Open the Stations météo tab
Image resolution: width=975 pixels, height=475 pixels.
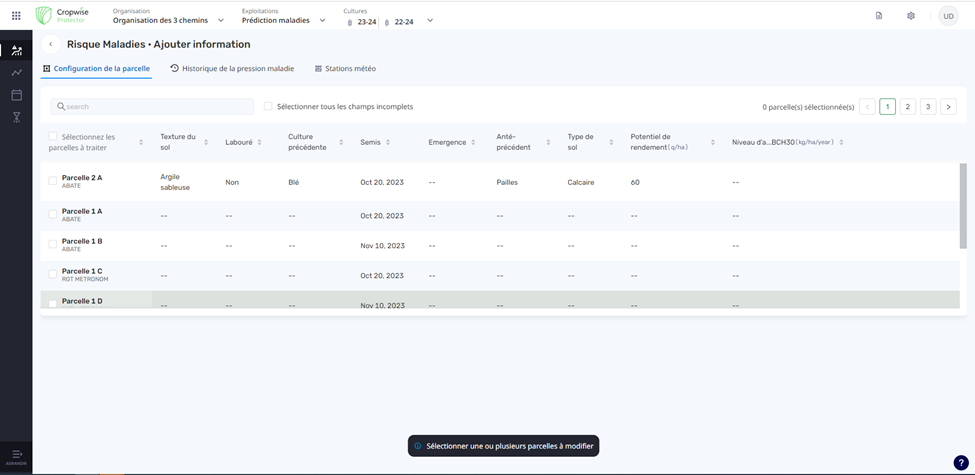point(345,69)
